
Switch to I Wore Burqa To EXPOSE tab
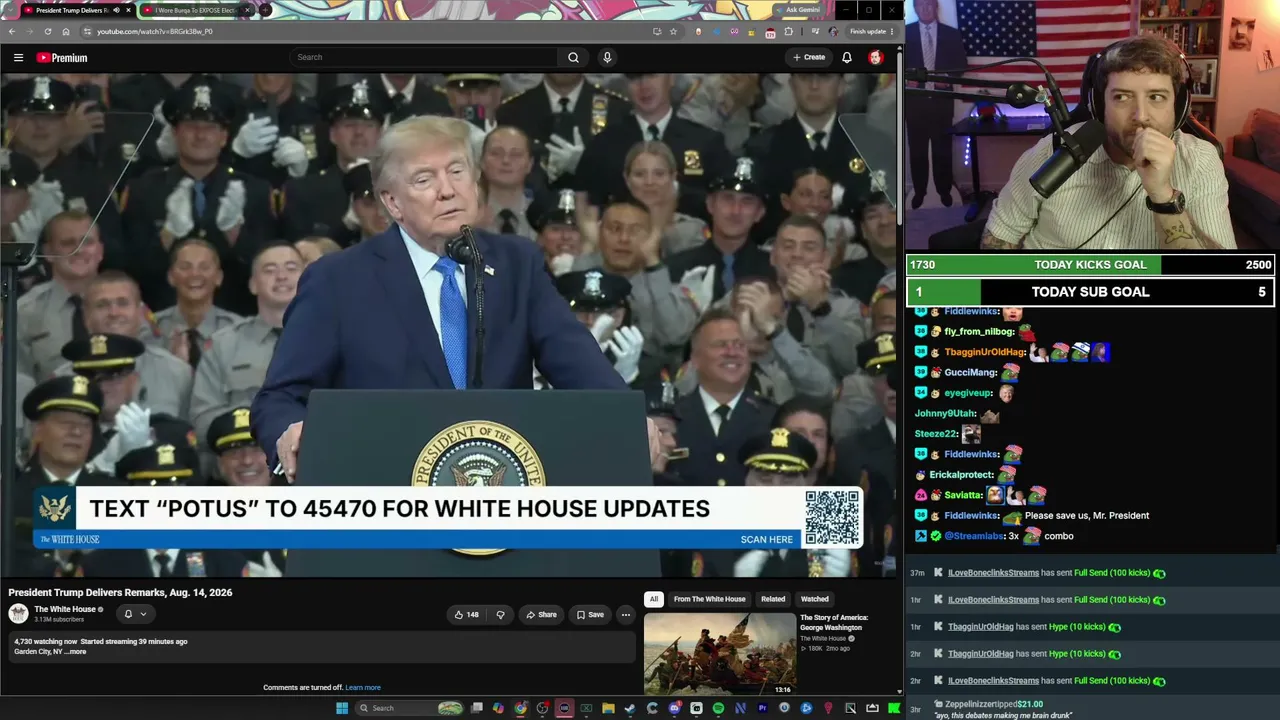197,10
